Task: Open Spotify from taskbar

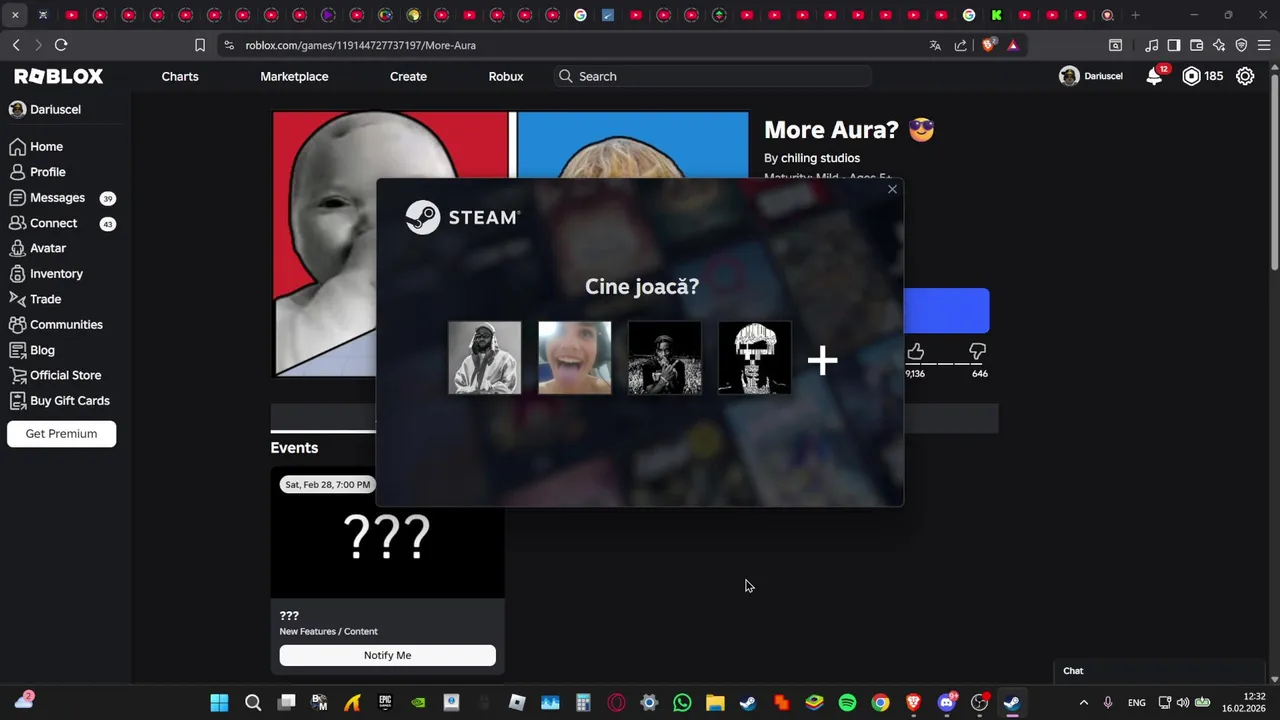Action: pyautogui.click(x=847, y=703)
